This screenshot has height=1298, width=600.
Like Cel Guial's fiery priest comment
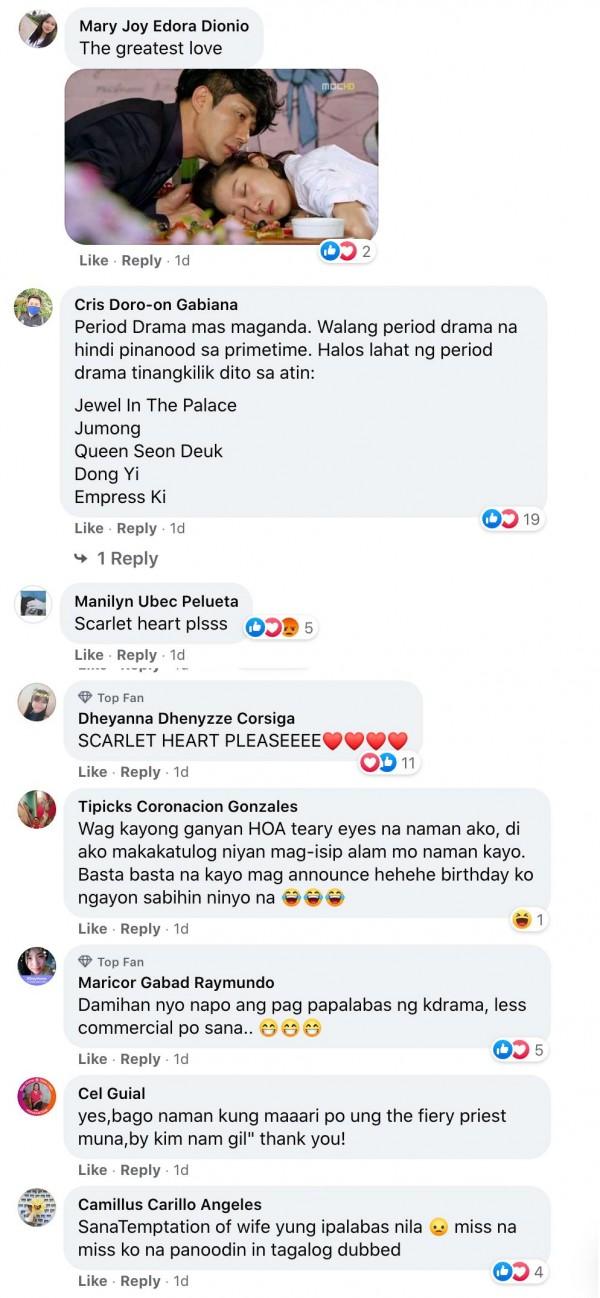pos(92,1169)
